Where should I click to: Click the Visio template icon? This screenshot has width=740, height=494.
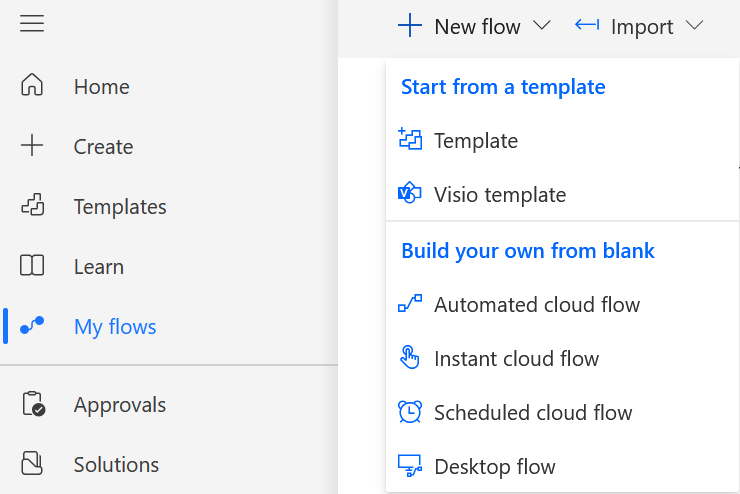coord(410,193)
